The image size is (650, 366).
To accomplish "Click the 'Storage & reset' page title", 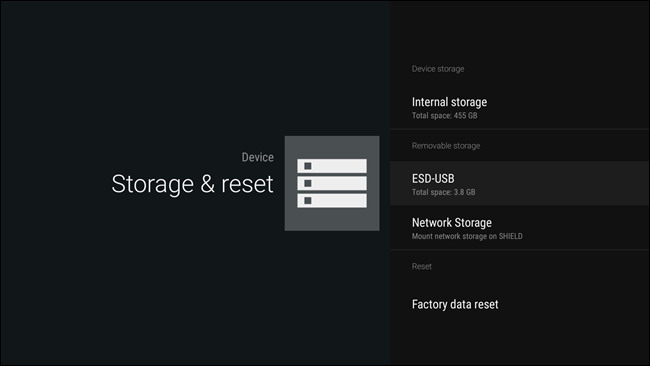I will 192,184.
